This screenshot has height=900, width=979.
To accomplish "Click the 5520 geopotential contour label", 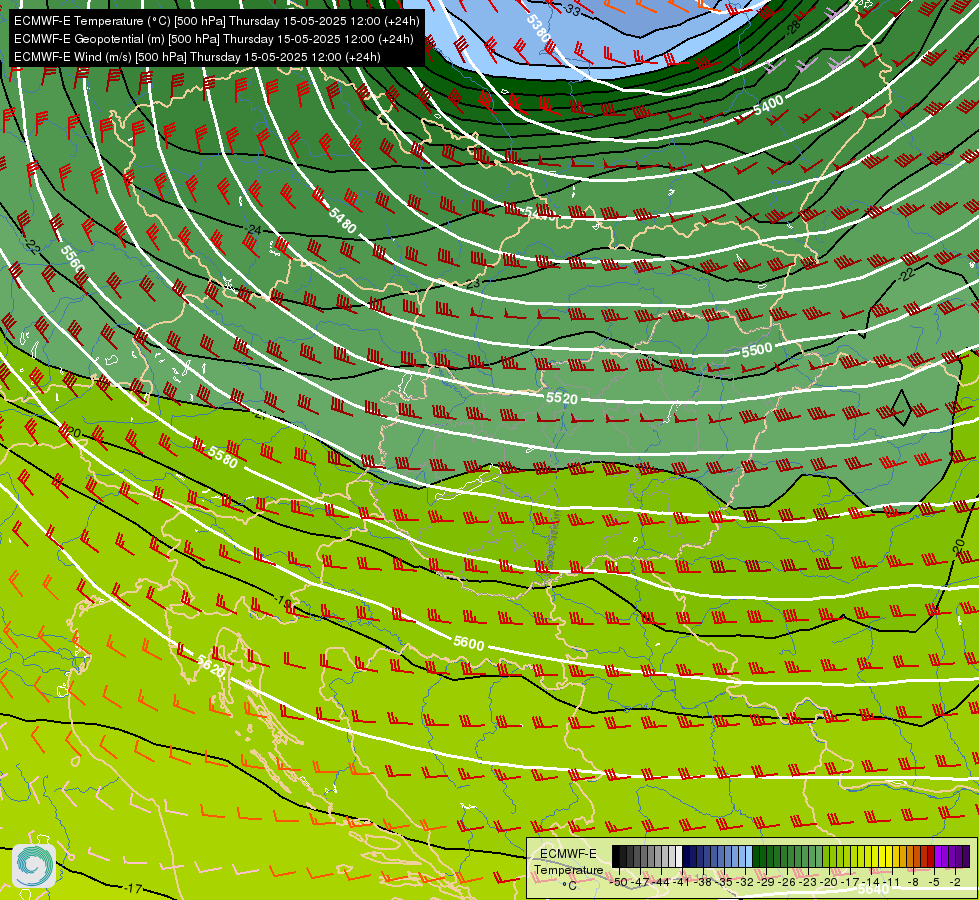I will [x=561, y=398].
